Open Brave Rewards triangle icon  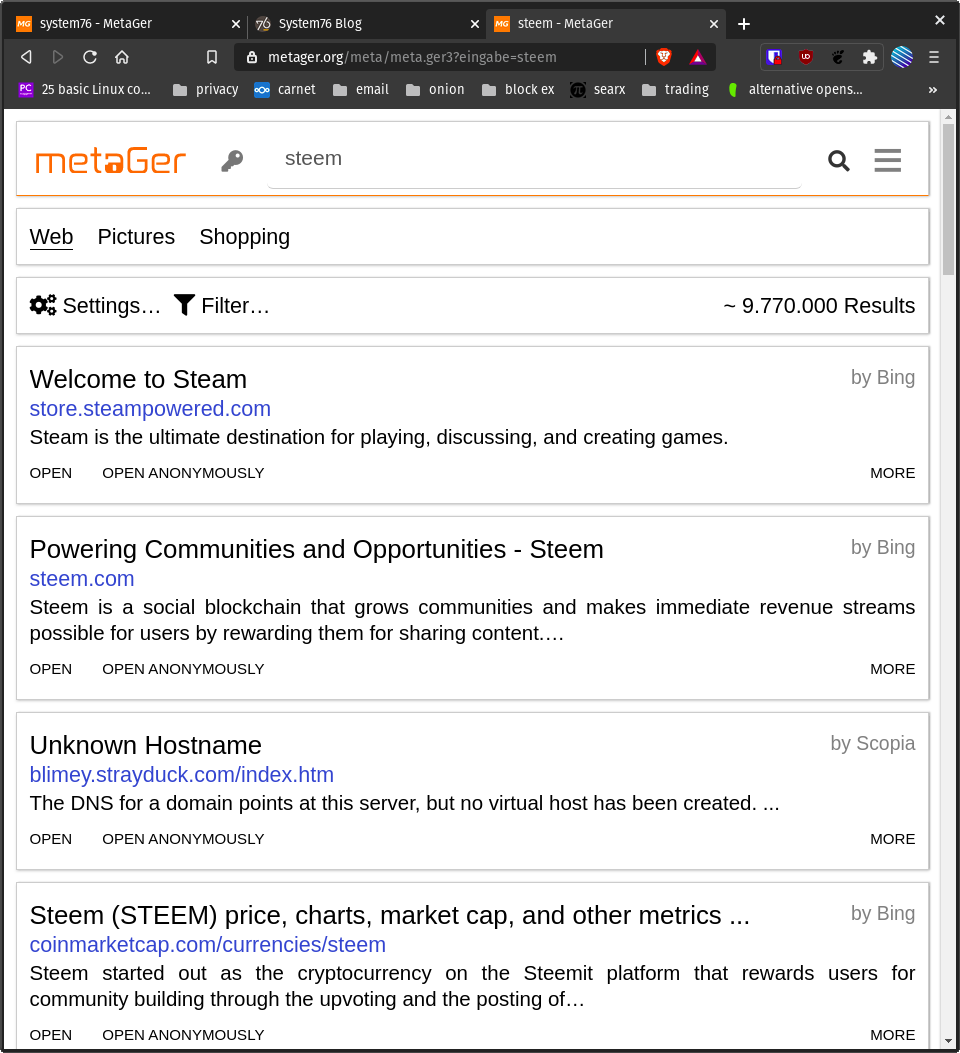698,57
